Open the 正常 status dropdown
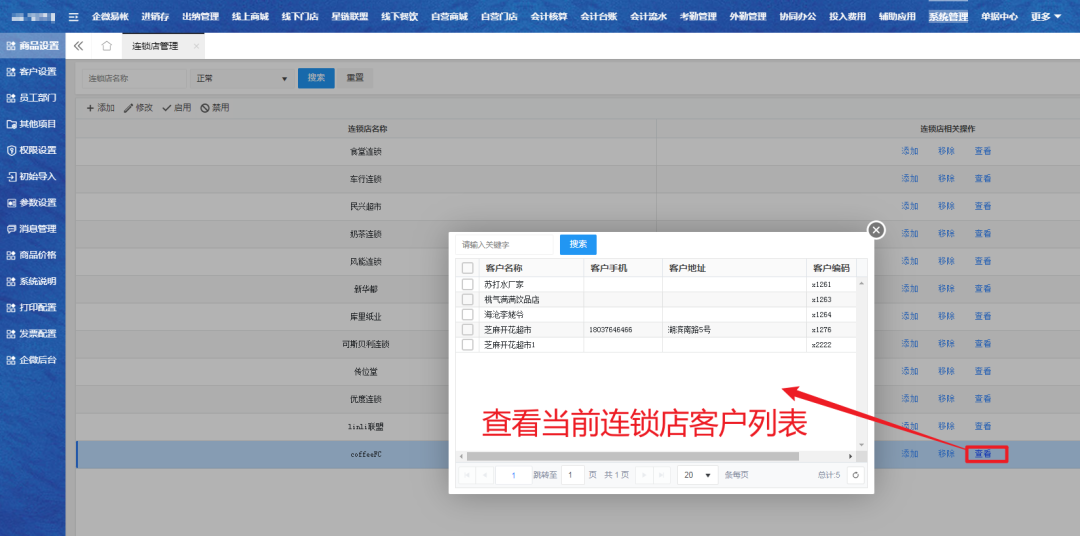 coord(241,78)
